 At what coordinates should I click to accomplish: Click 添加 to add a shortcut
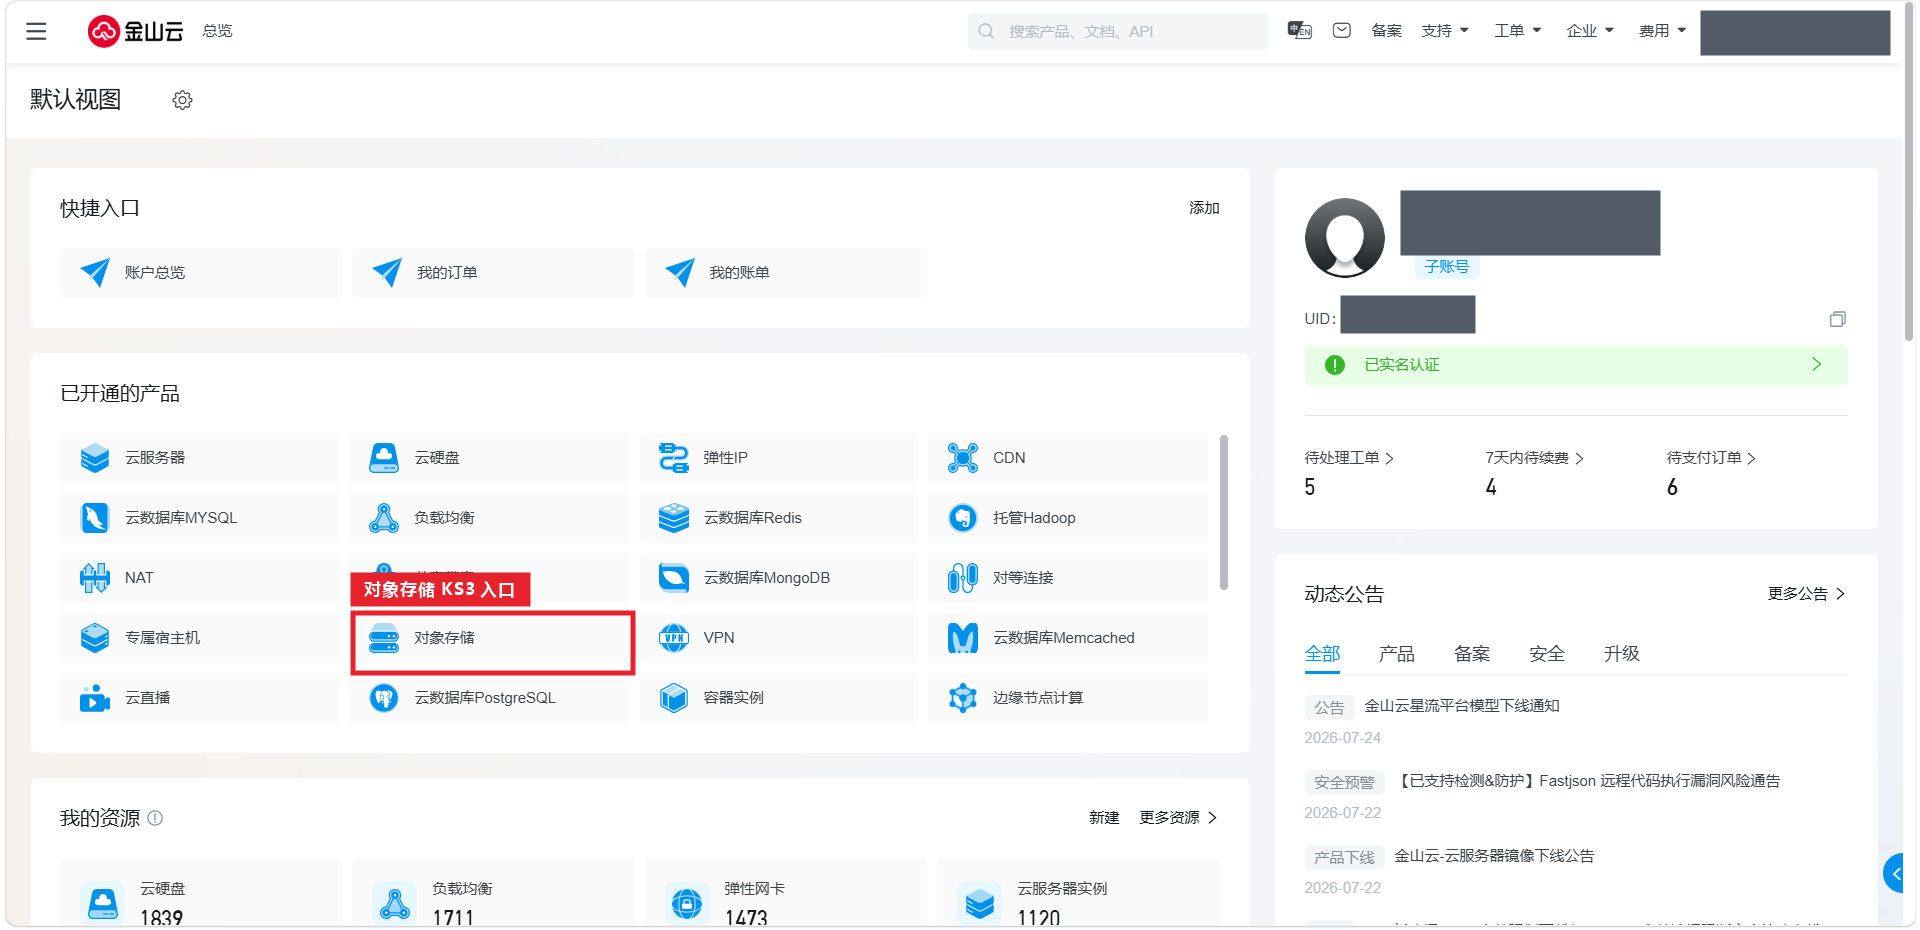click(1204, 208)
